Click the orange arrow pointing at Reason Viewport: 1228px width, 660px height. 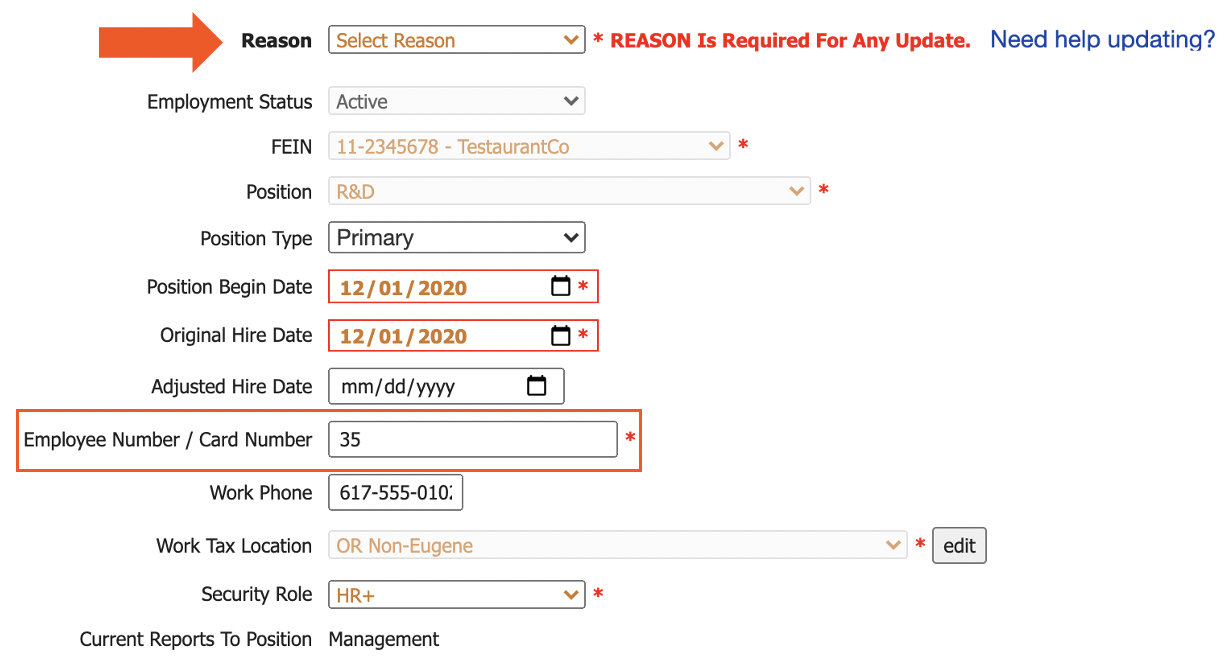tap(158, 40)
